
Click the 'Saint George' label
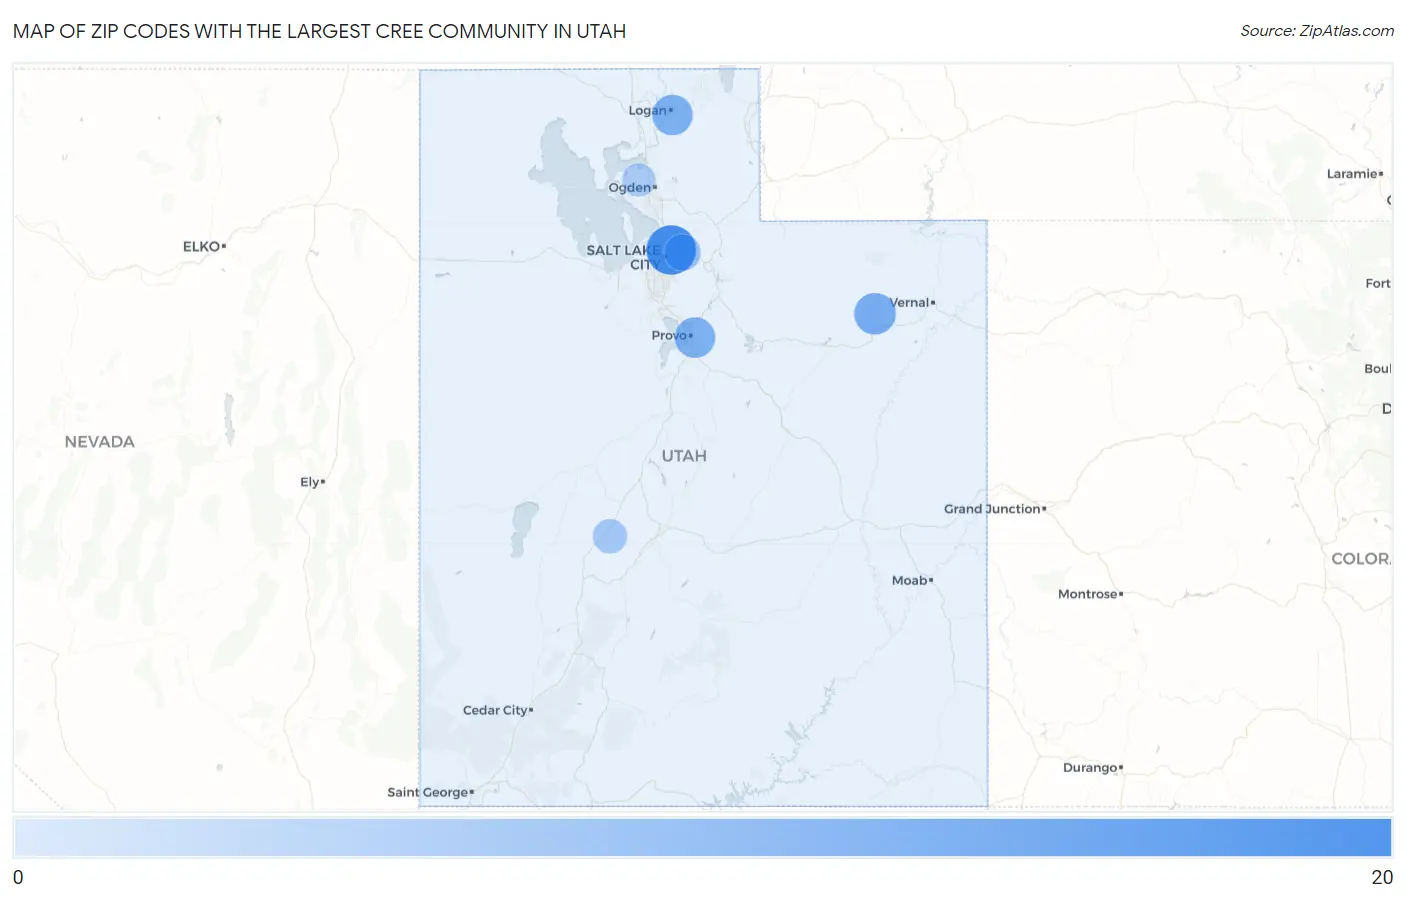430,792
